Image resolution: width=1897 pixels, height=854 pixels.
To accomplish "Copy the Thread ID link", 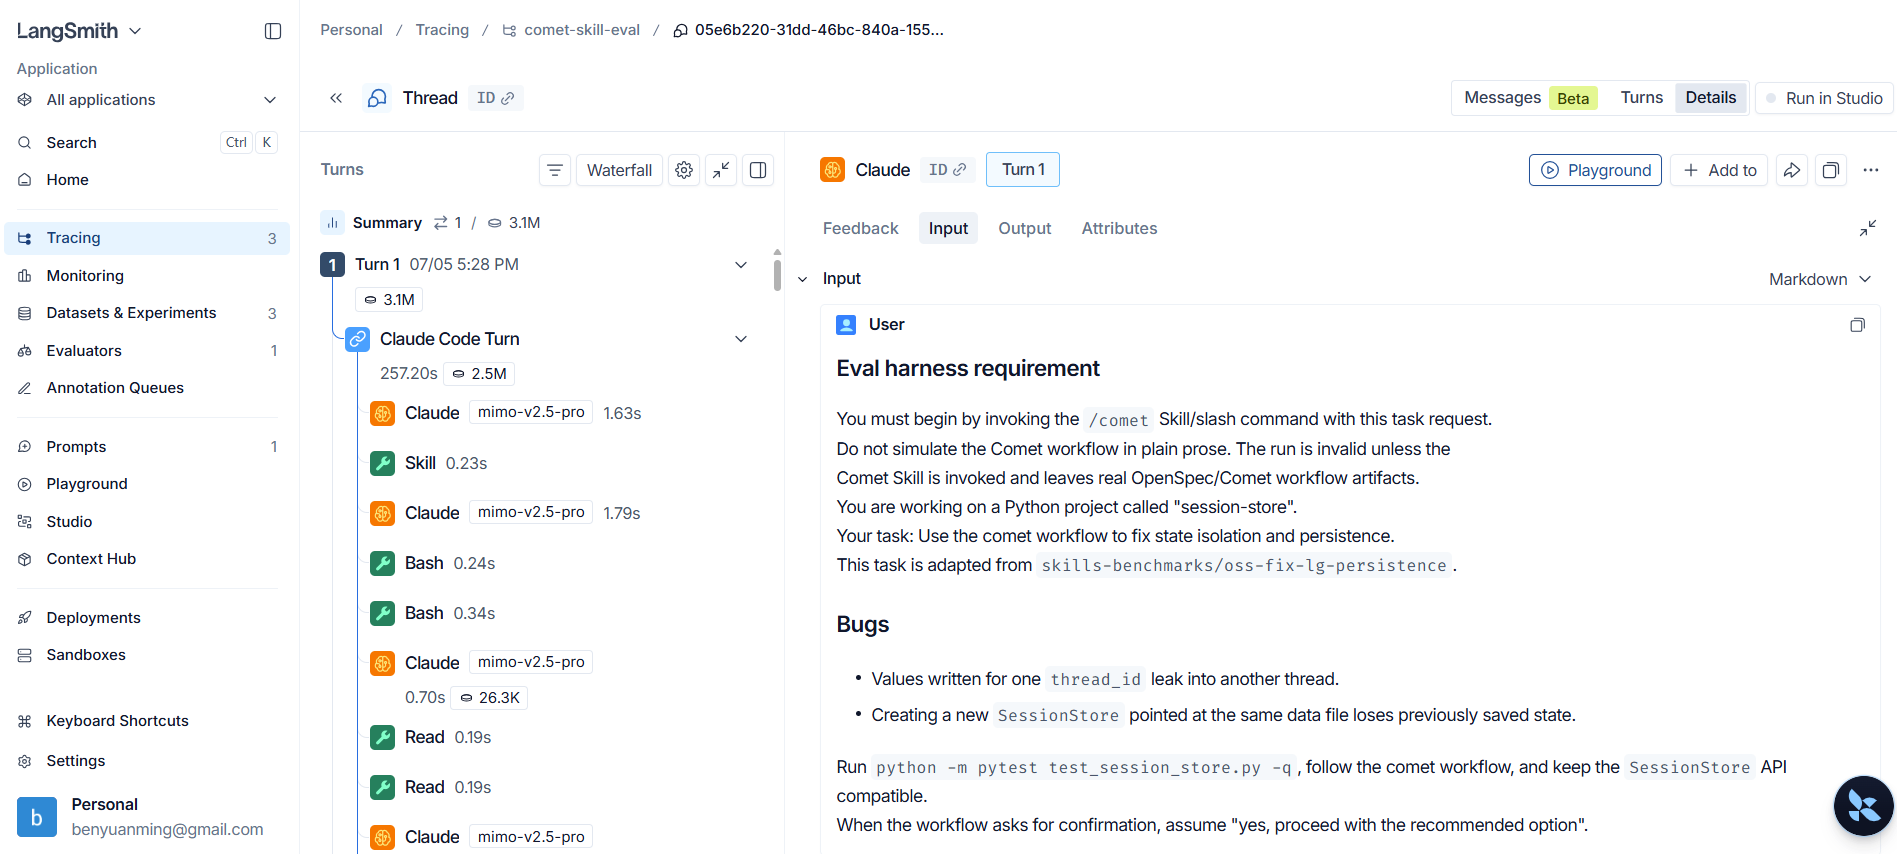I will click(x=496, y=98).
